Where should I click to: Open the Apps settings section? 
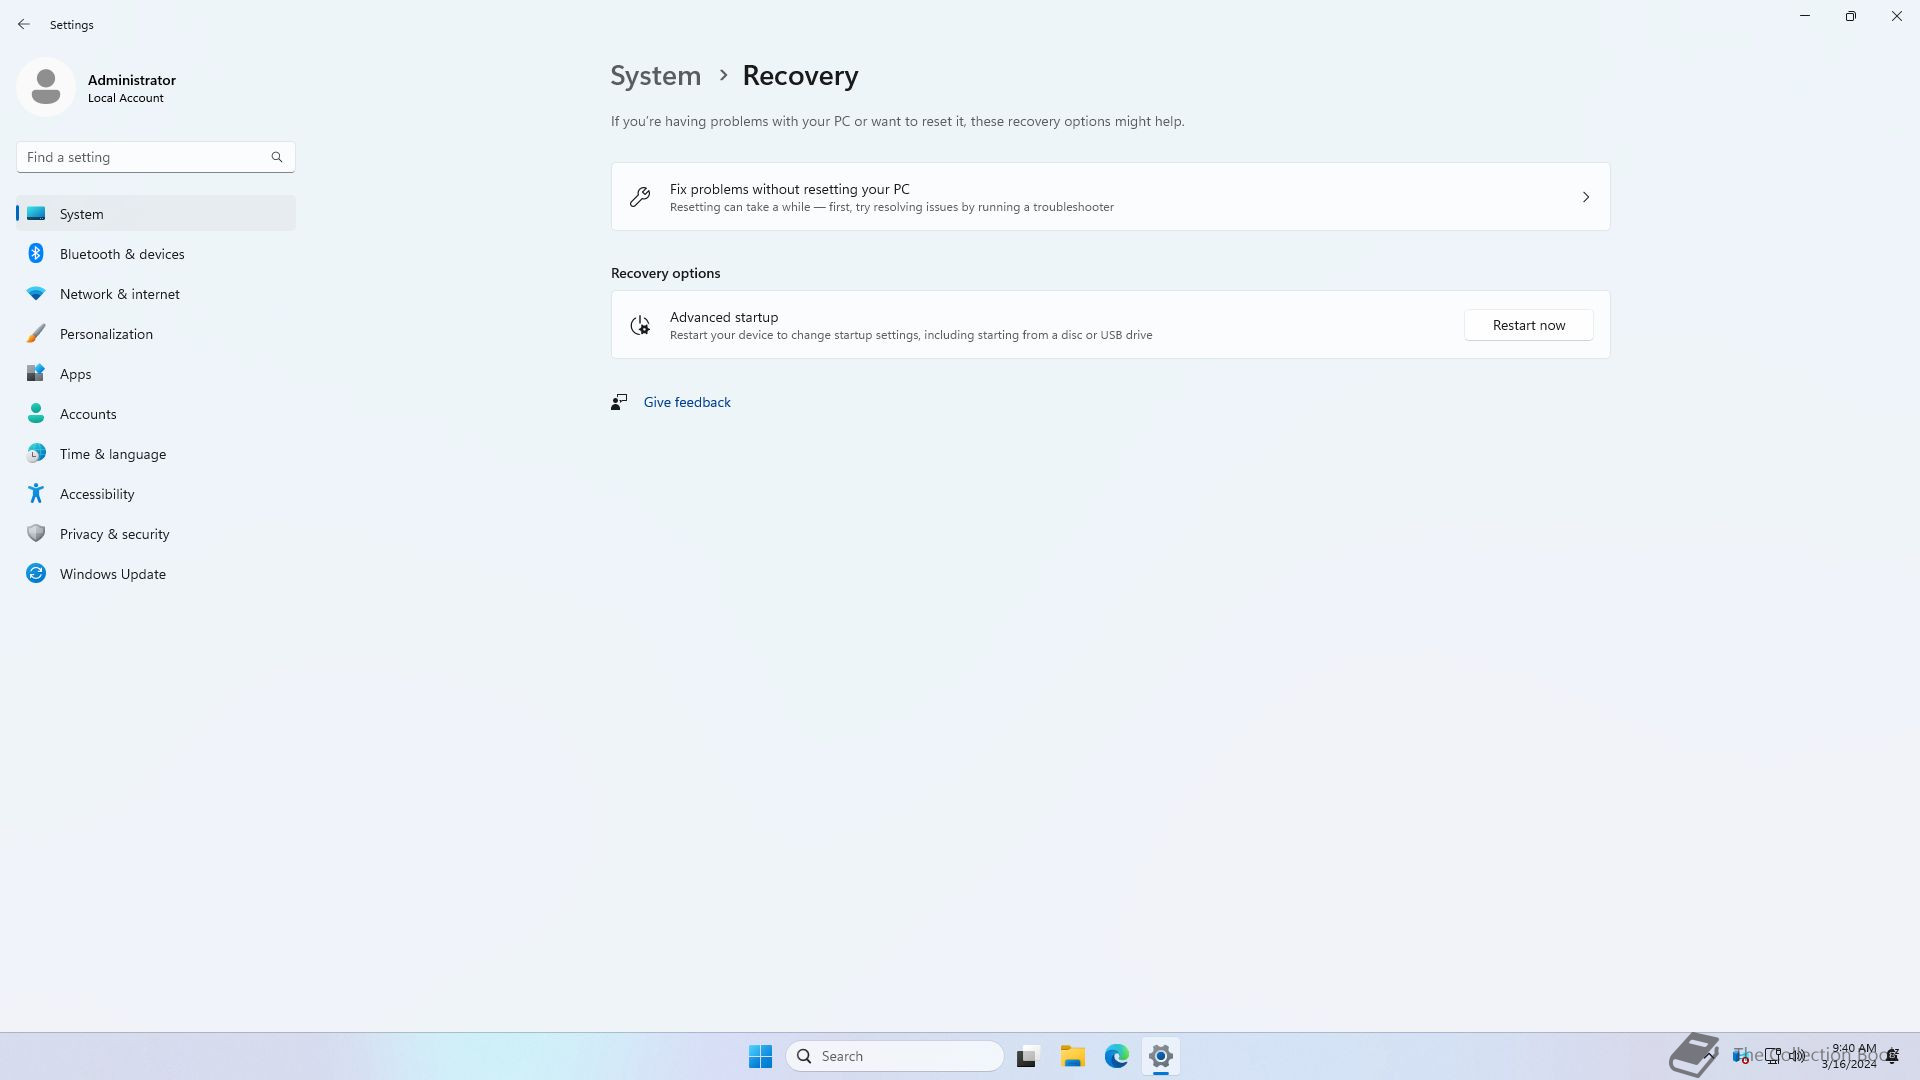(75, 374)
